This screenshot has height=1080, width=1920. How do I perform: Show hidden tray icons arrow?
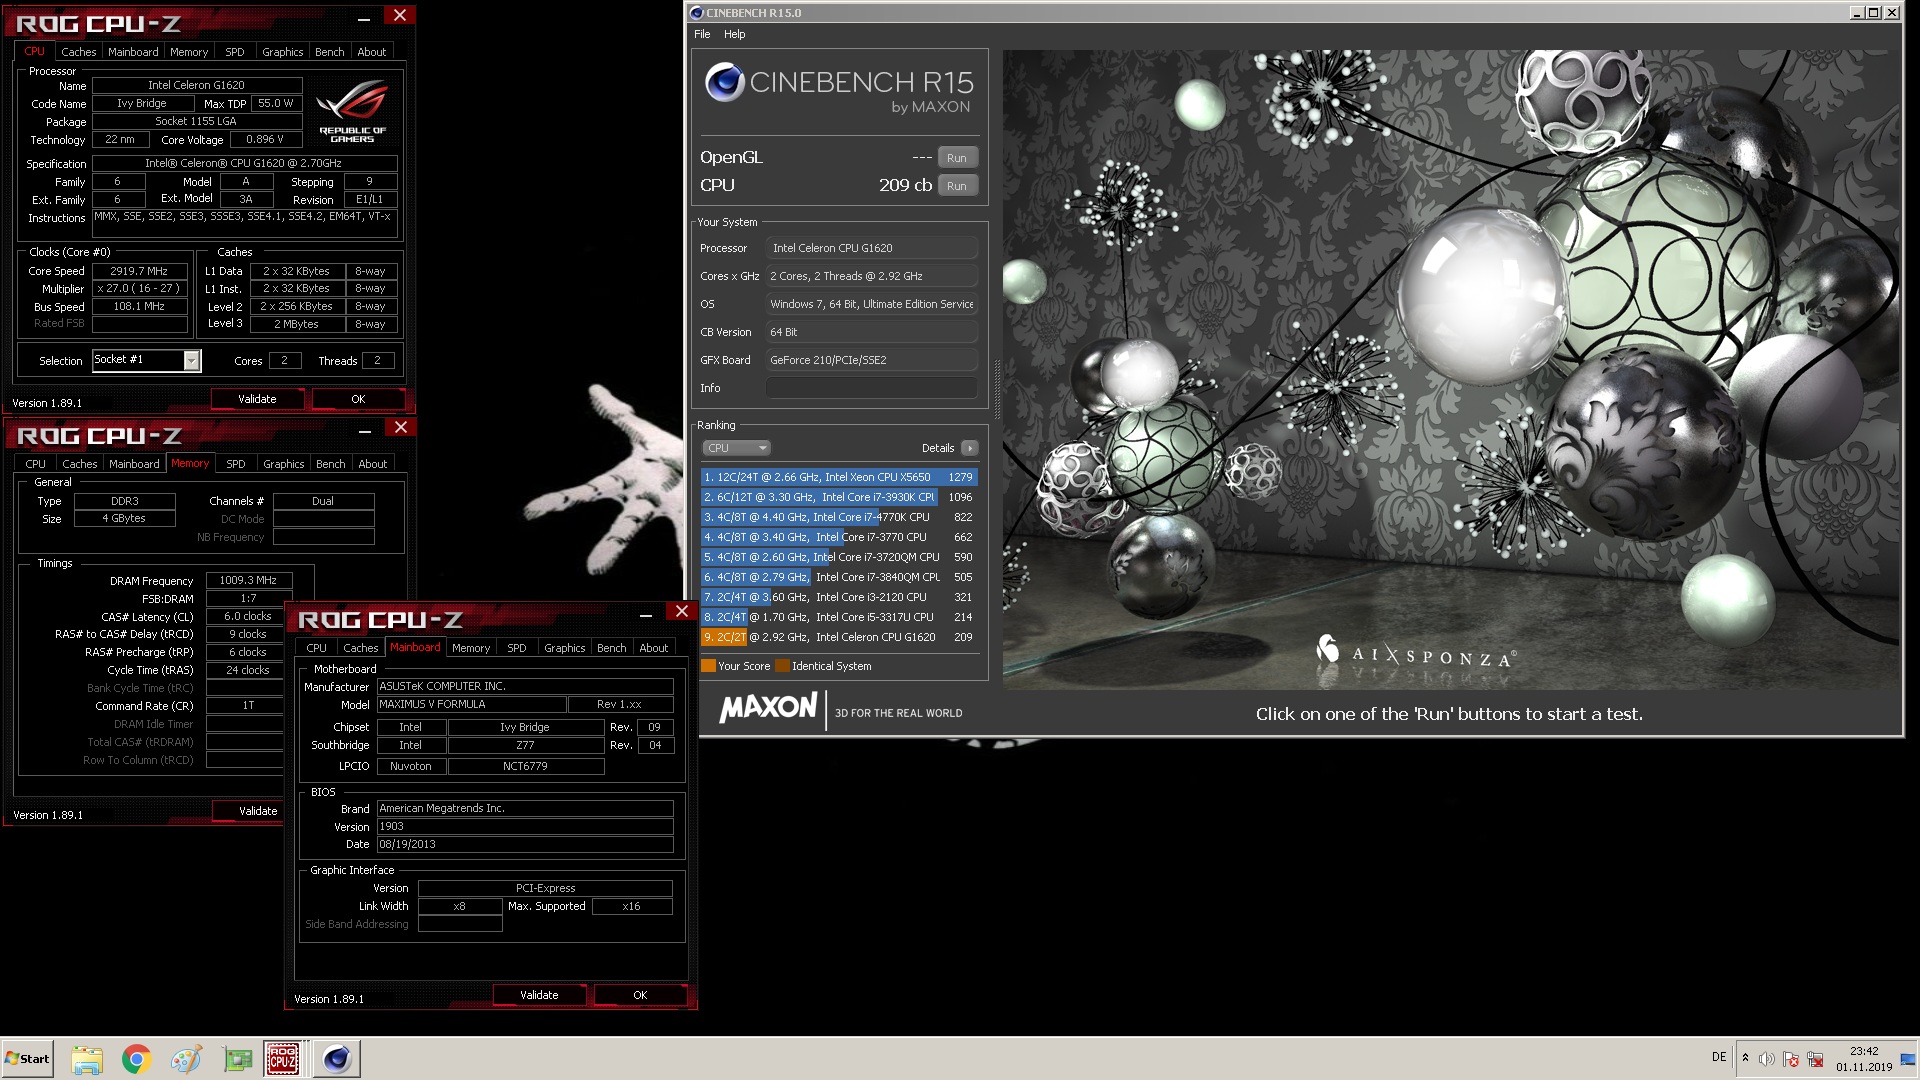point(1745,1058)
